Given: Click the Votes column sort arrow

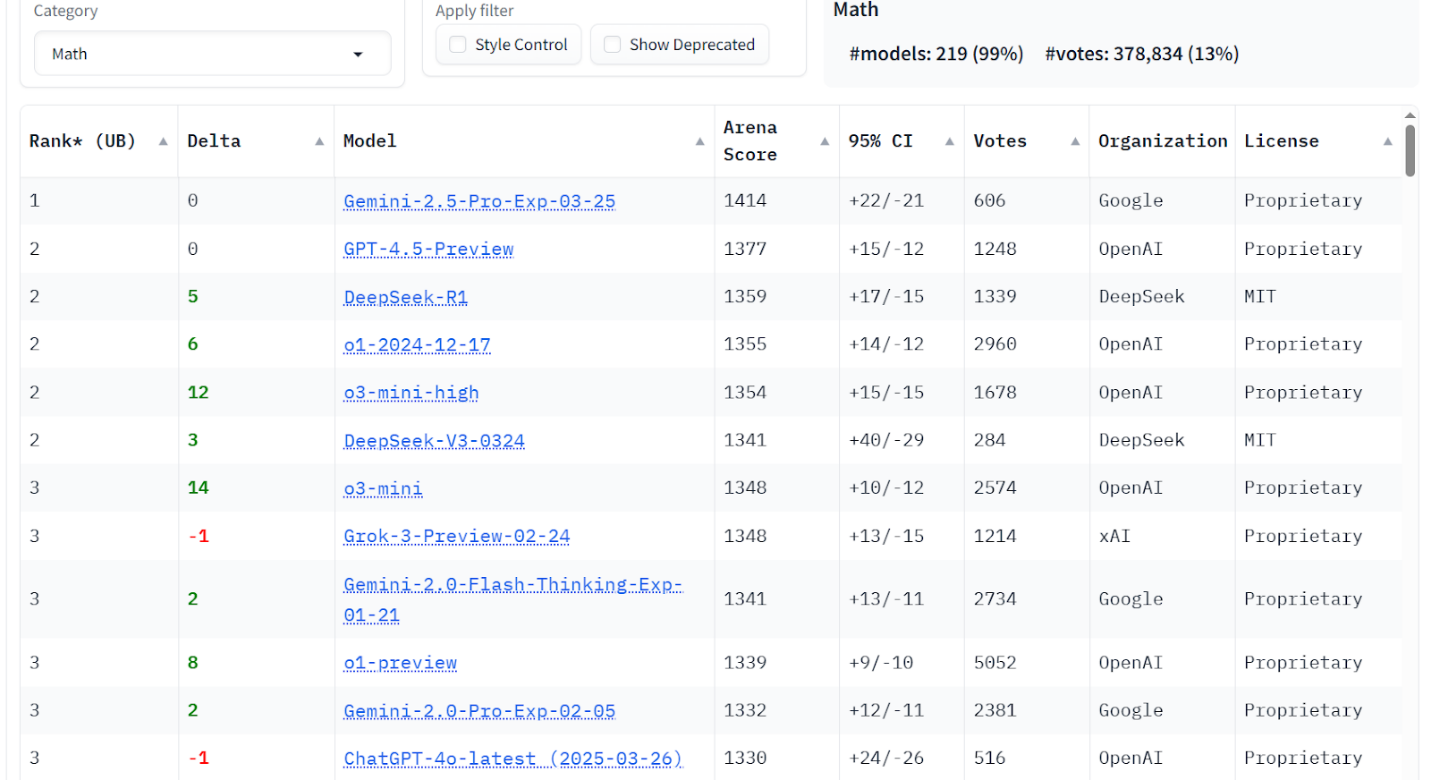Looking at the screenshot, I should tap(1075, 142).
